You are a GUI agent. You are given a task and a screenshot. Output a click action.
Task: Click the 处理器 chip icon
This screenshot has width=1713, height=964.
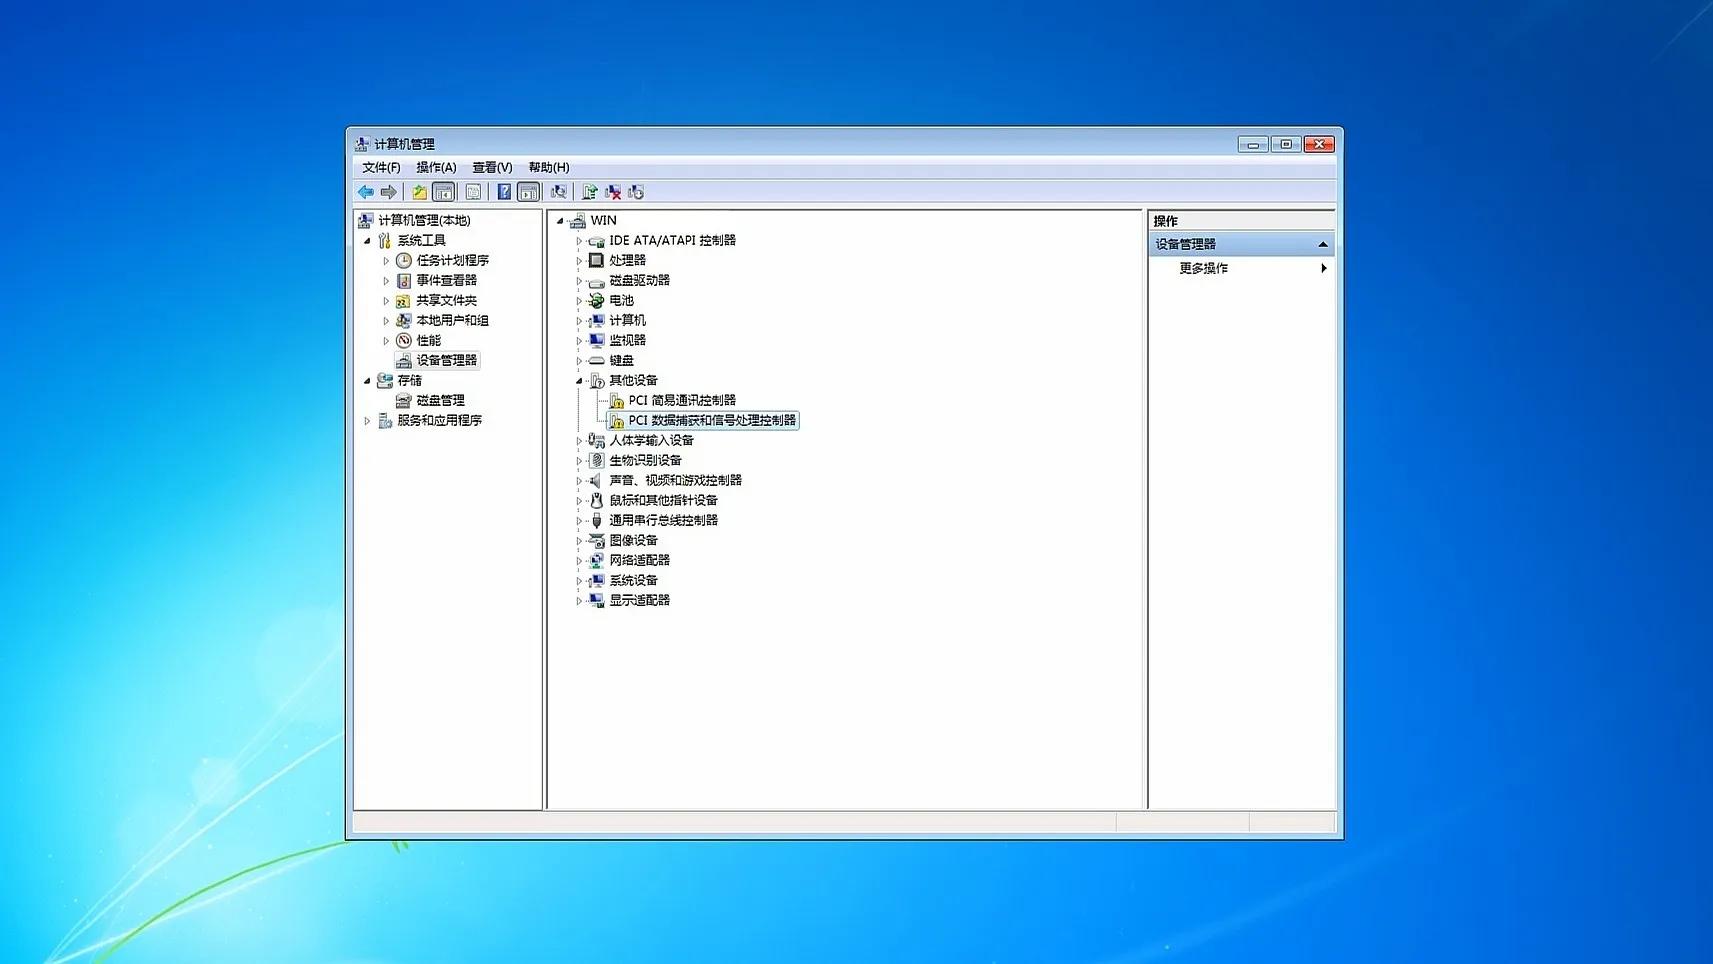(x=597, y=260)
